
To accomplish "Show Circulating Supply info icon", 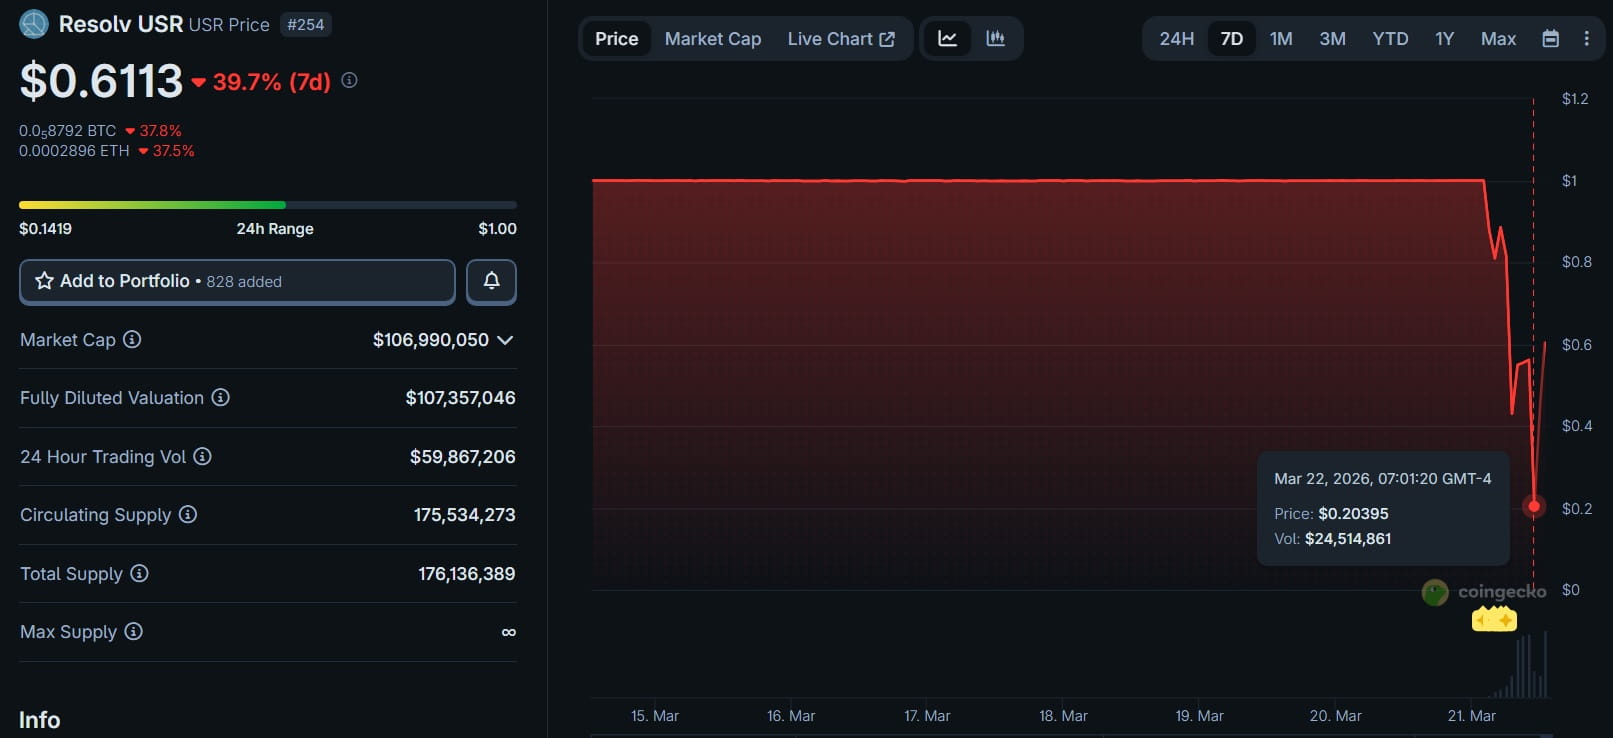I will tap(188, 515).
